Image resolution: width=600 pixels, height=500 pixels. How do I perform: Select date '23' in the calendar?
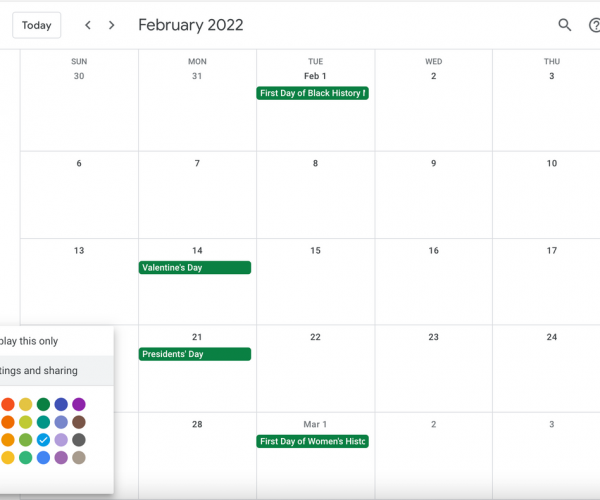coord(434,337)
